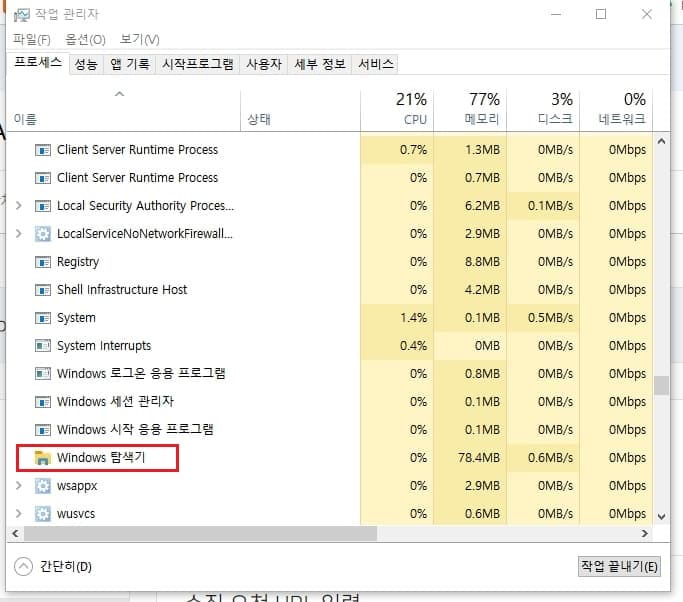Click the Windows 시작 응용 프로그램 icon
This screenshot has width=683, height=602.
43,430
